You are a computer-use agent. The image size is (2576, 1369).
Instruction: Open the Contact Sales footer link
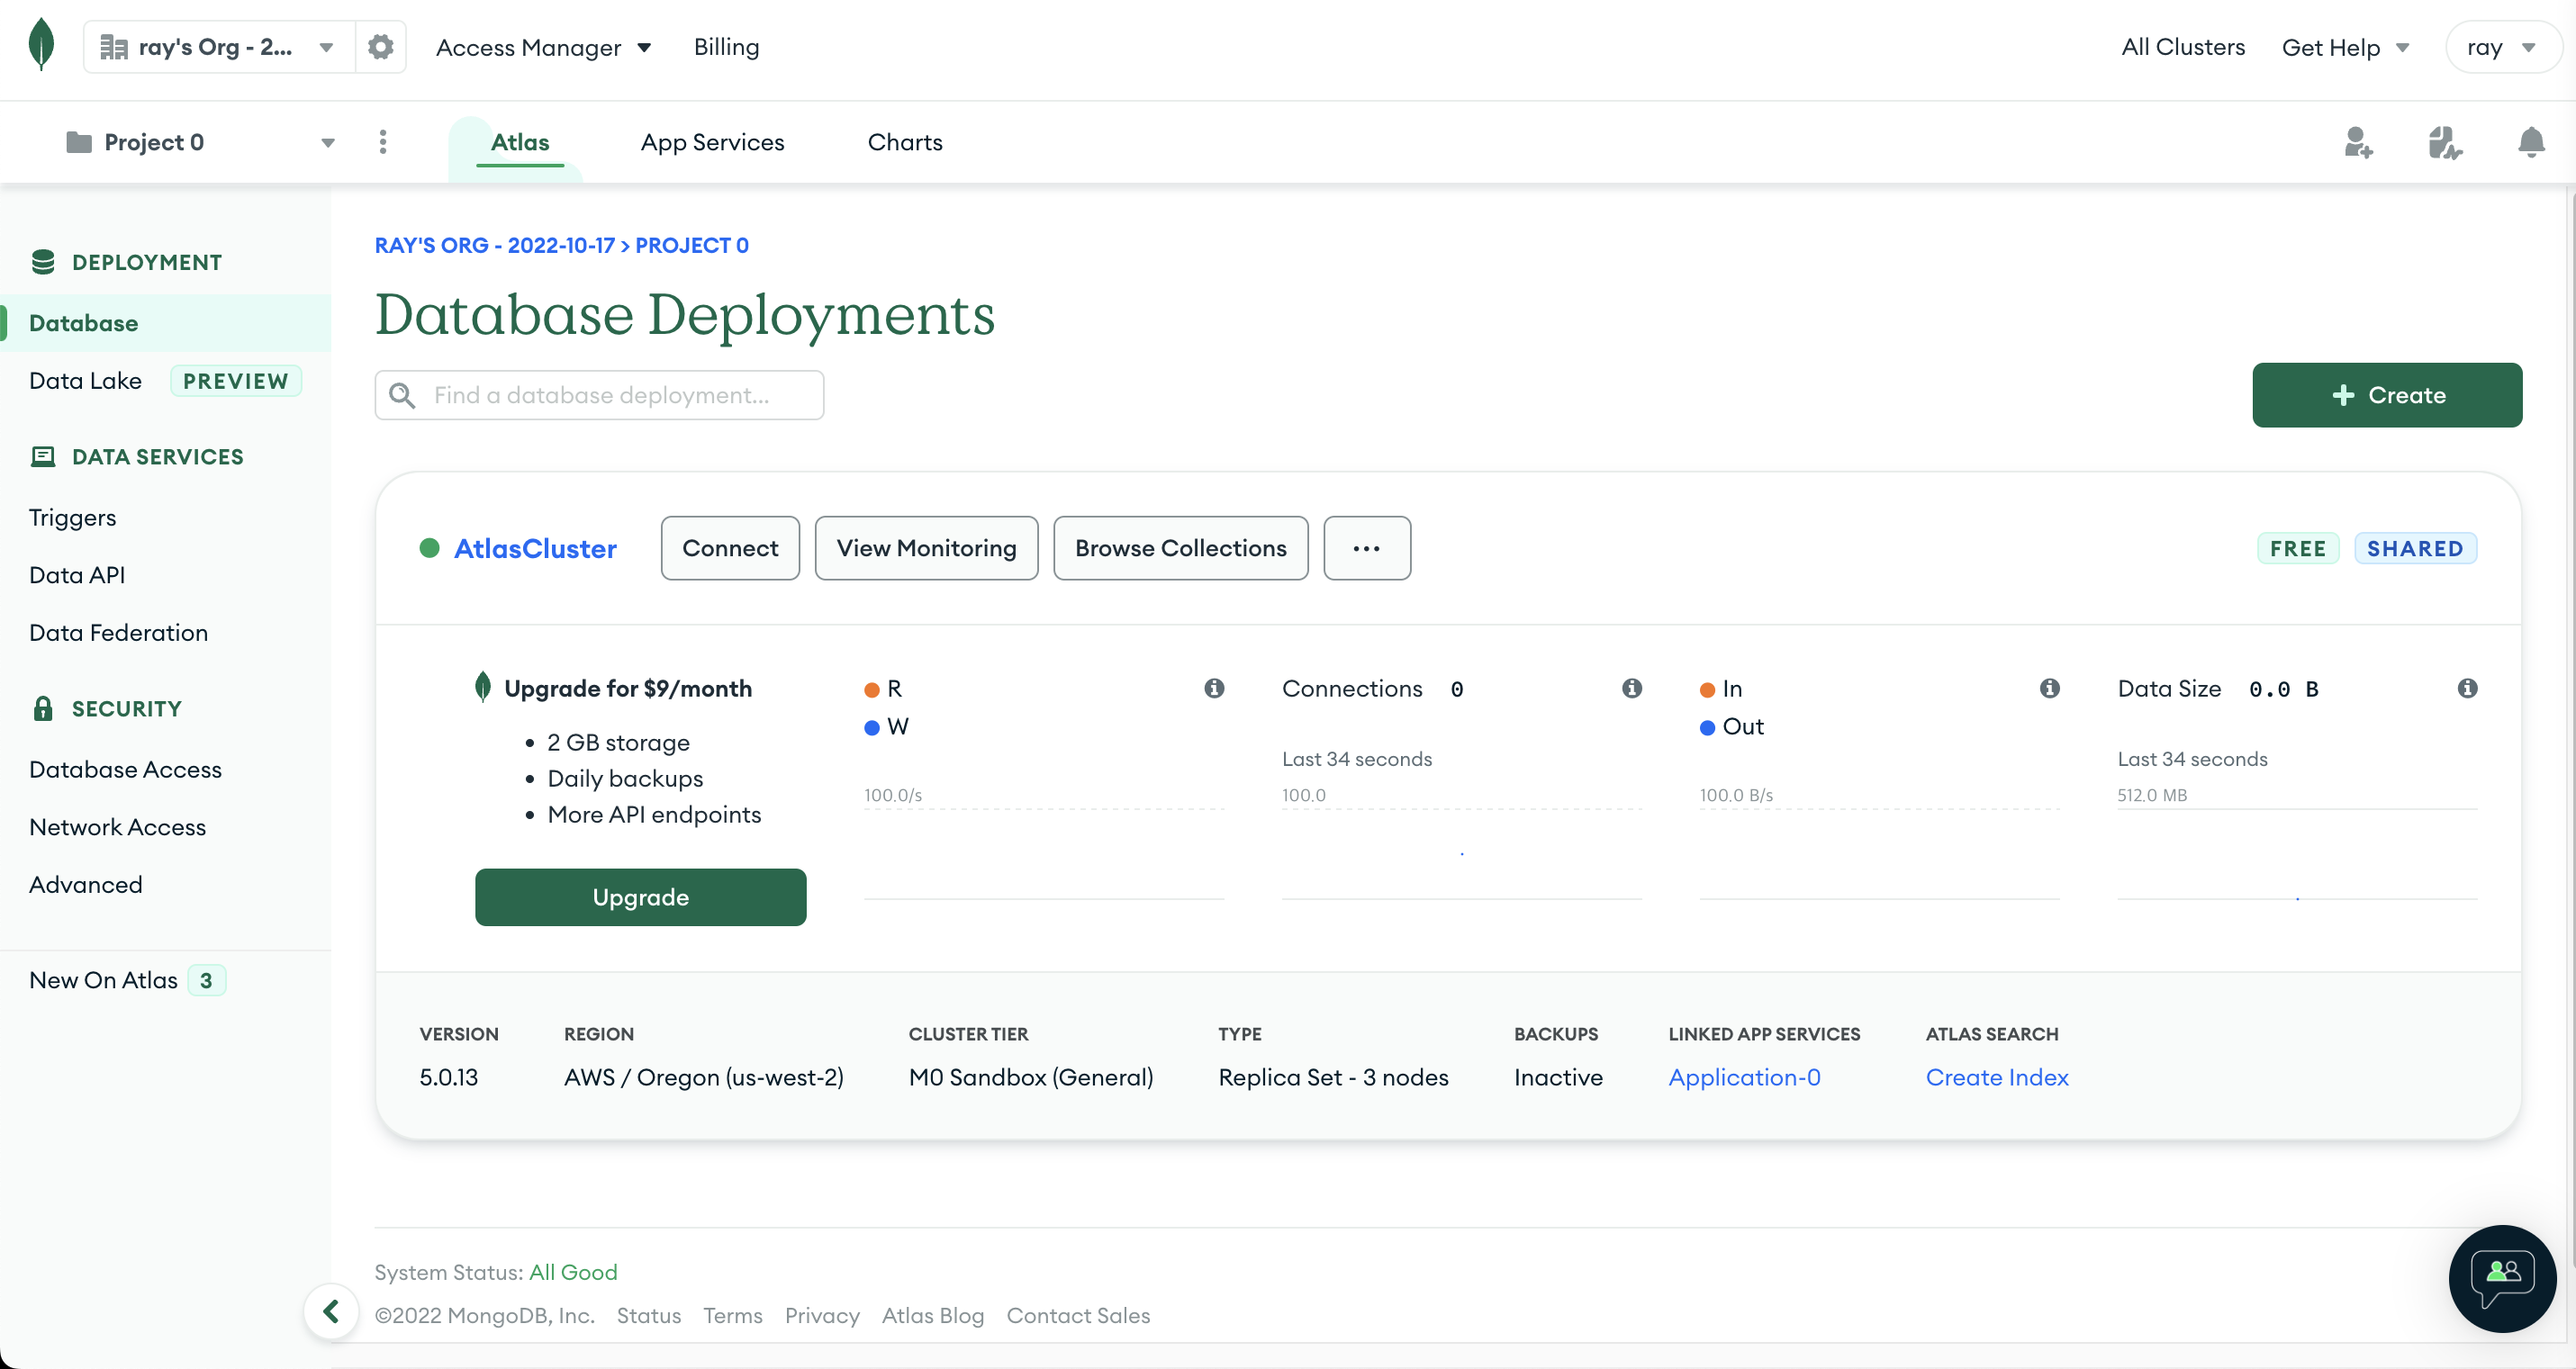click(x=1078, y=1316)
